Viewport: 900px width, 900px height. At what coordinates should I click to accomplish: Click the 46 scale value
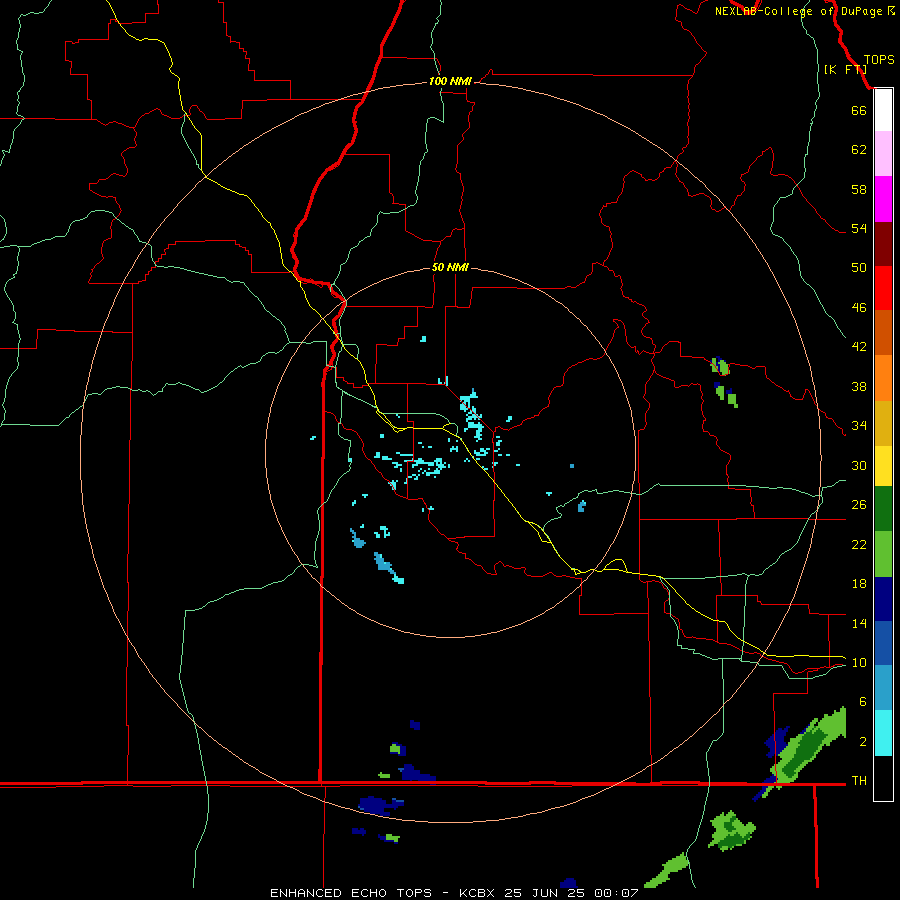click(859, 308)
